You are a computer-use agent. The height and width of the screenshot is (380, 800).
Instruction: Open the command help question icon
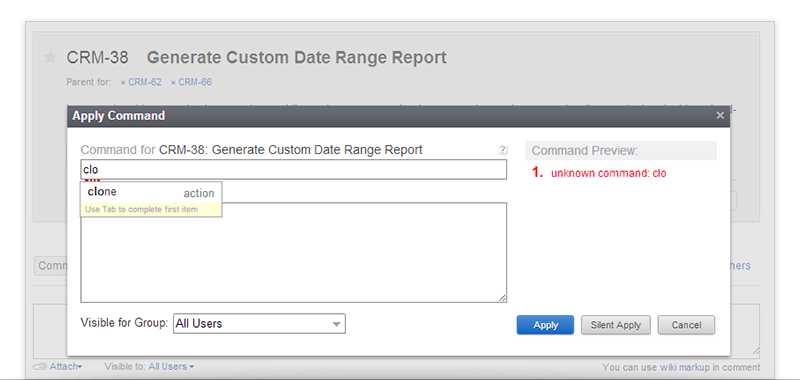[x=503, y=150]
